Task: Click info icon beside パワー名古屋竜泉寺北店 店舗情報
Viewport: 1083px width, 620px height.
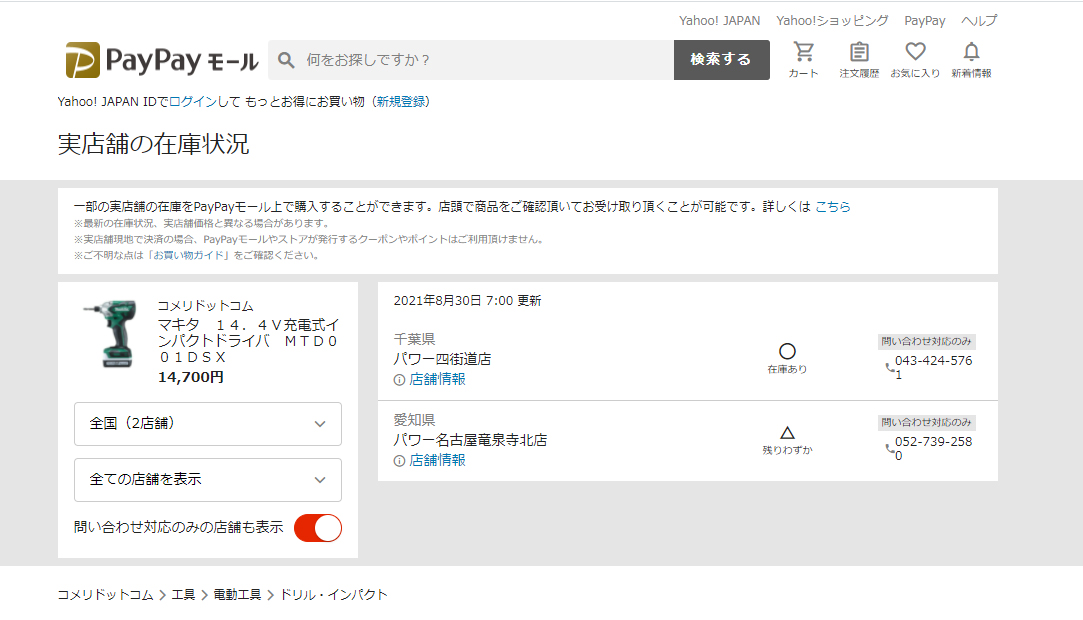Action: click(399, 461)
